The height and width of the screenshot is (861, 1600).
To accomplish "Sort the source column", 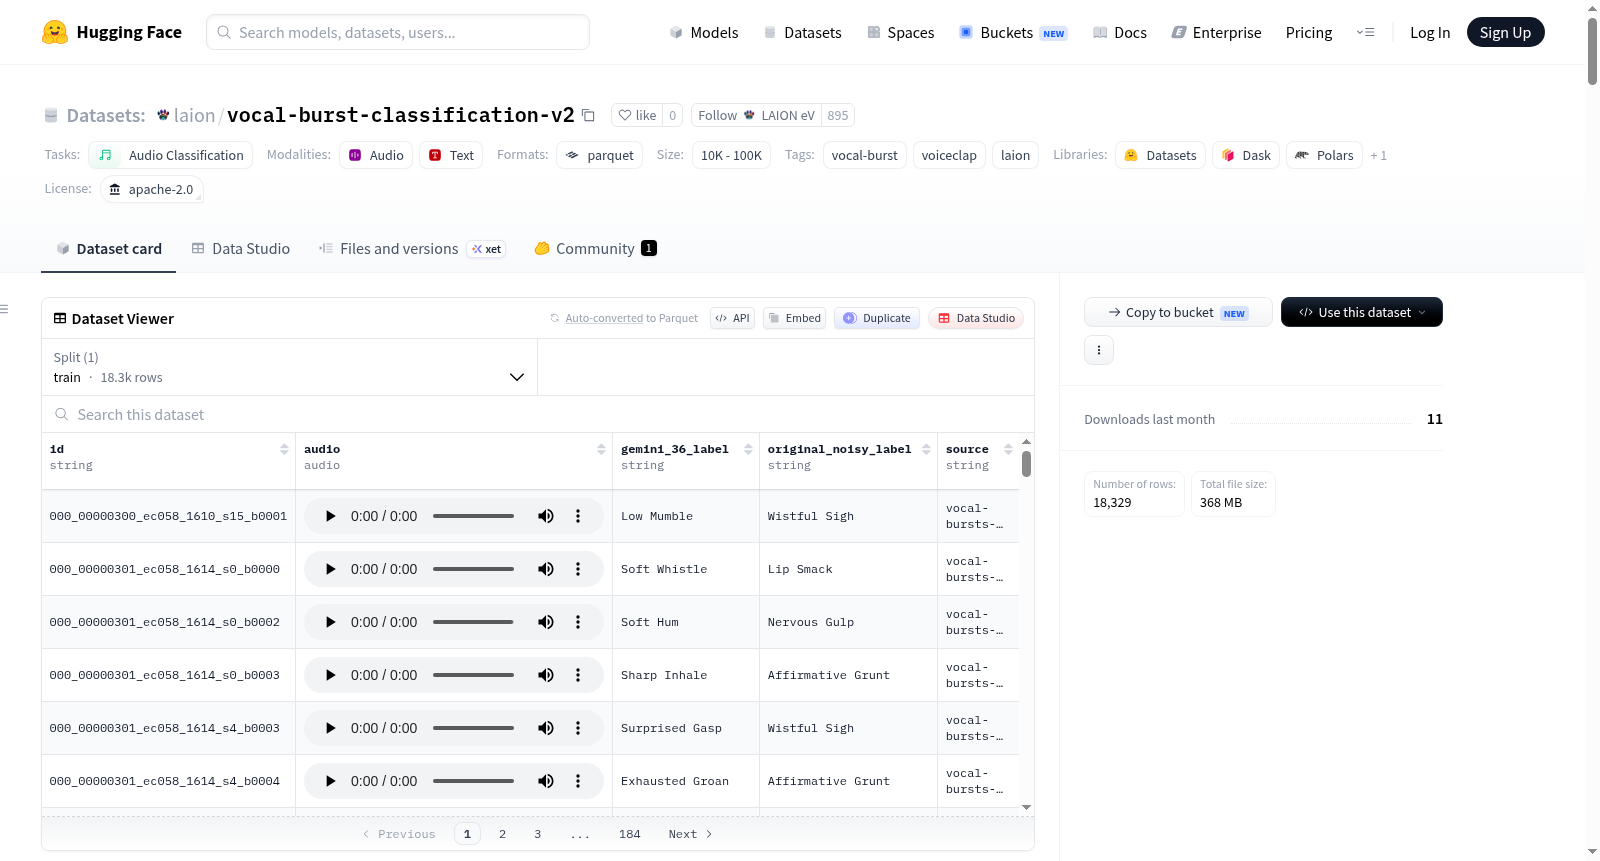I will pyautogui.click(x=1008, y=450).
